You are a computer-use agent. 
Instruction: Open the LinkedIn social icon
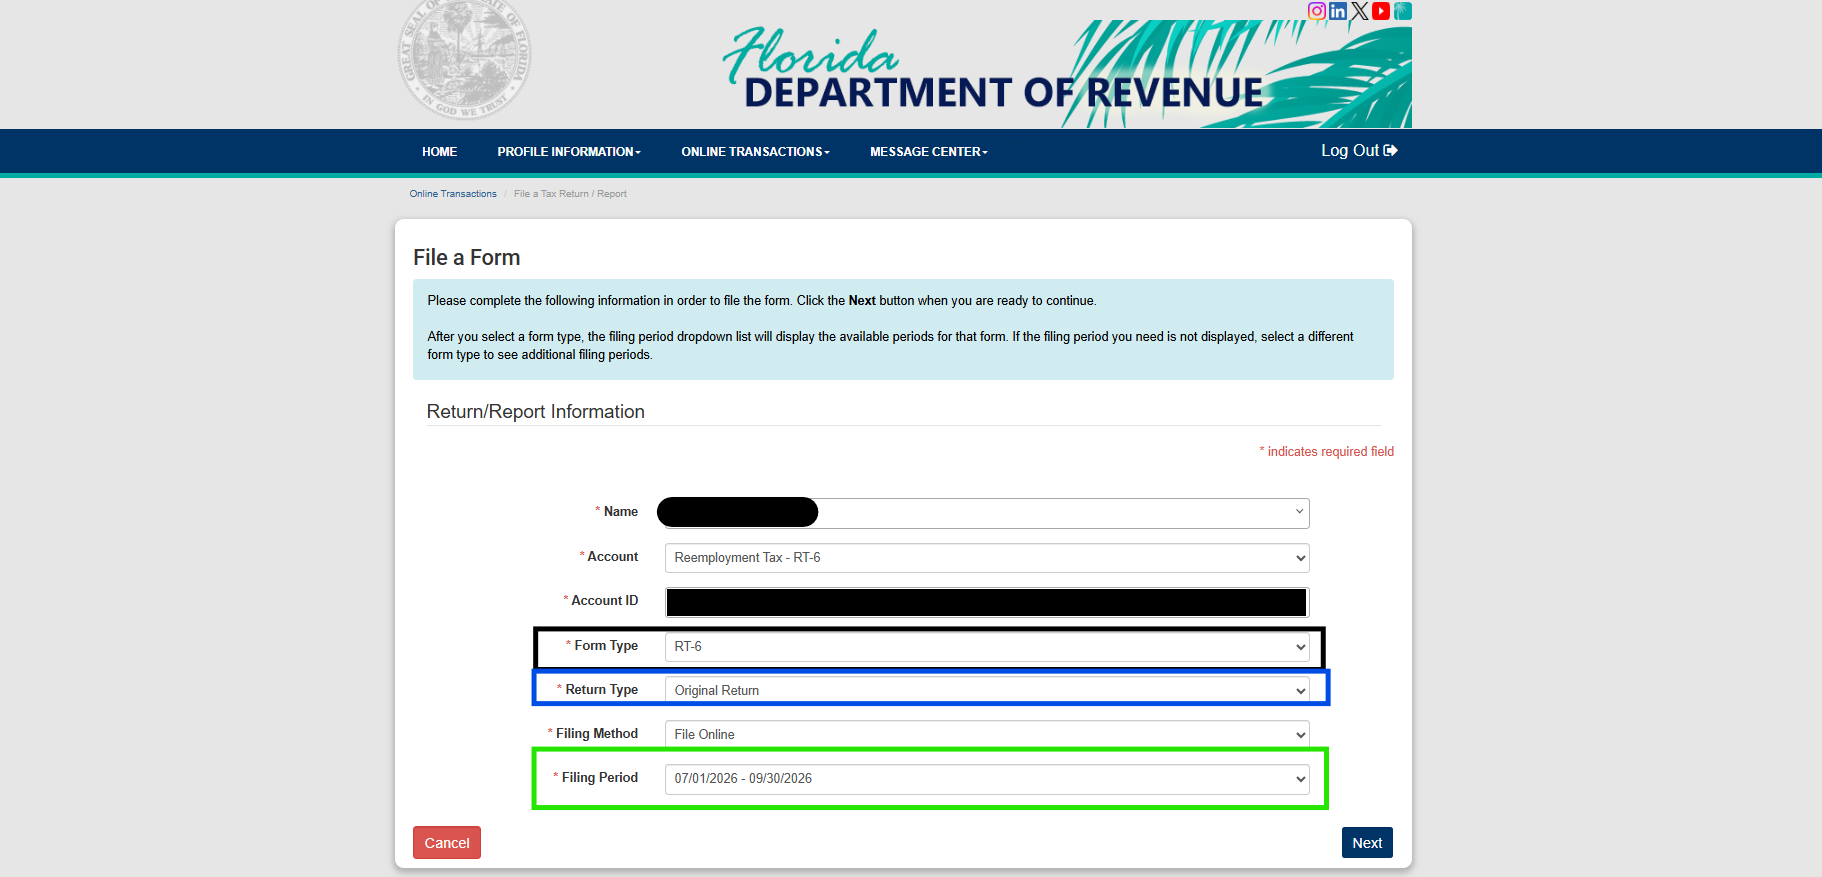(x=1338, y=11)
